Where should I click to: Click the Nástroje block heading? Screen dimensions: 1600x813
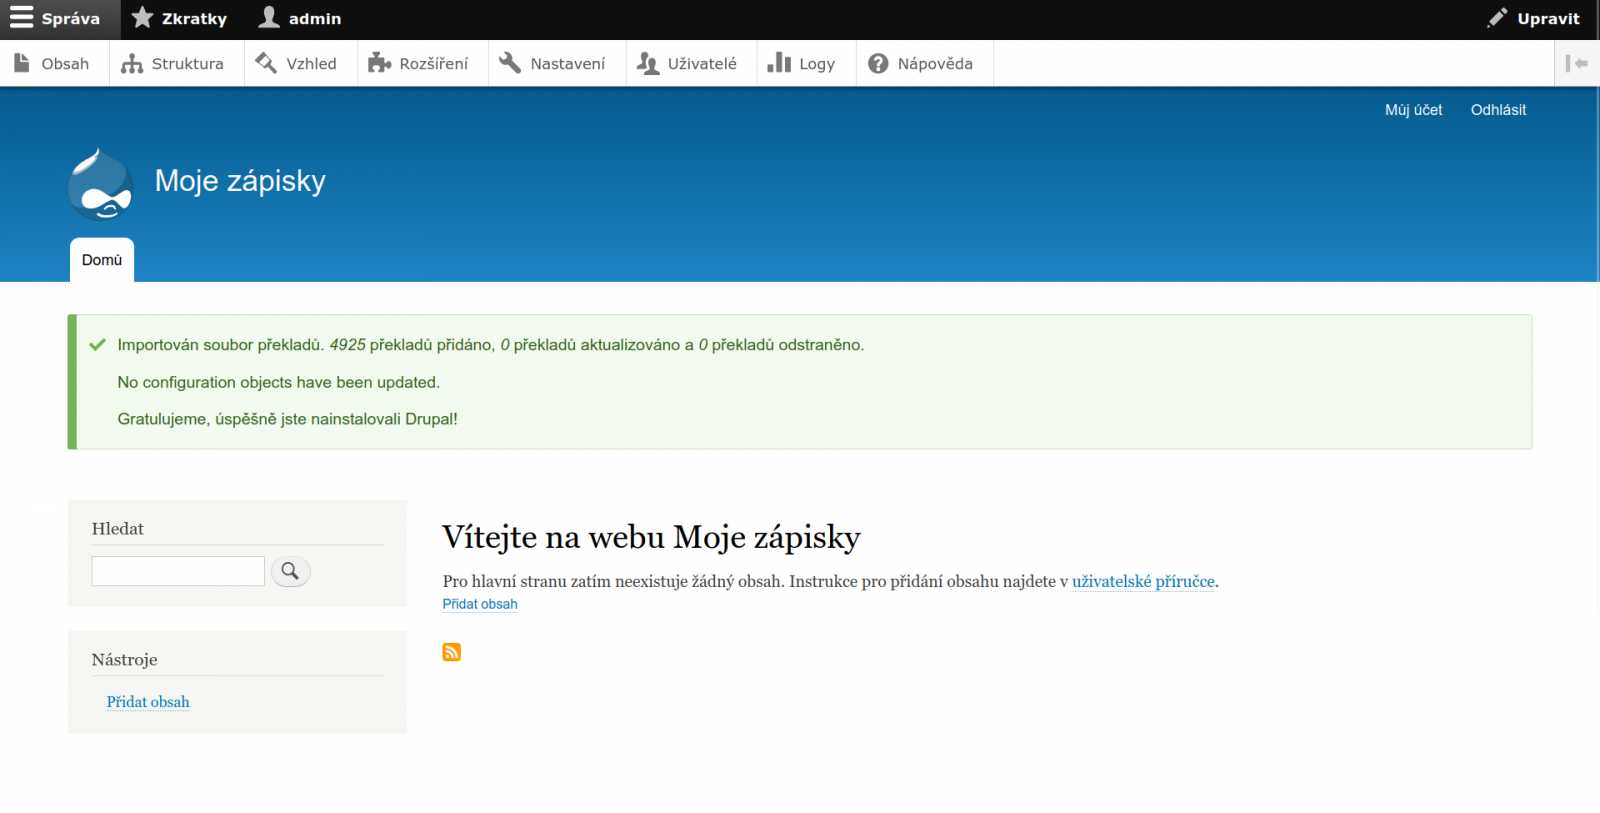pos(124,660)
